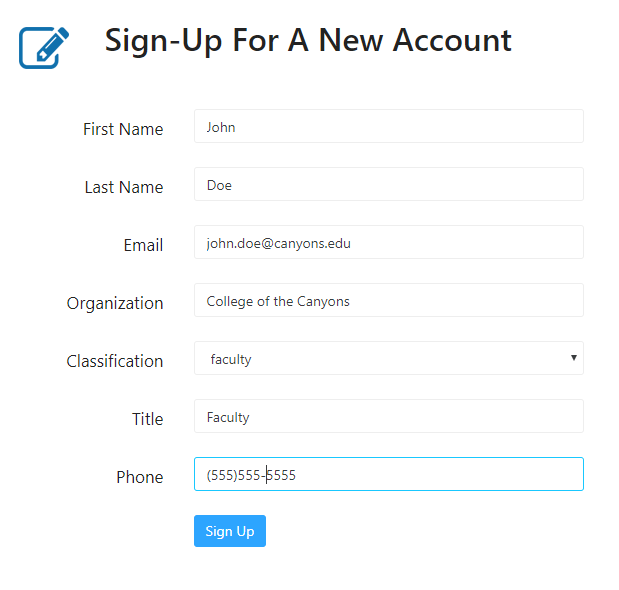Click the pencil edit icon beside the heading
619x590 pixels.
point(44,48)
